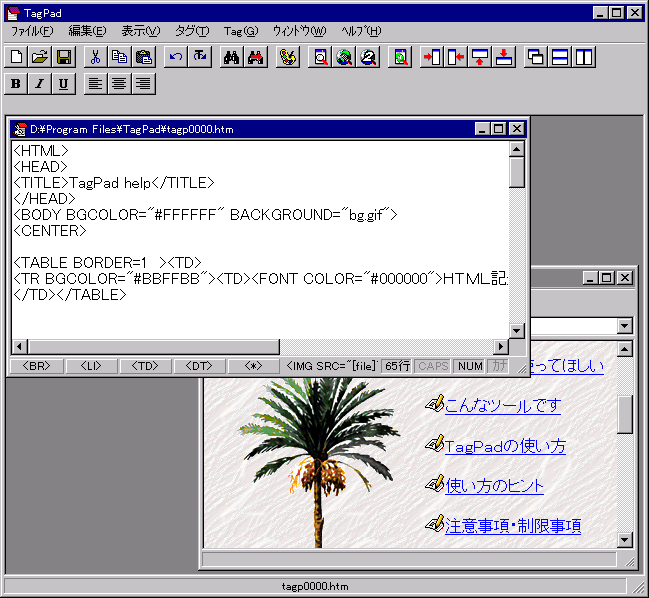Cut selection with the scissors icon
The height and width of the screenshot is (598, 649).
95,57
